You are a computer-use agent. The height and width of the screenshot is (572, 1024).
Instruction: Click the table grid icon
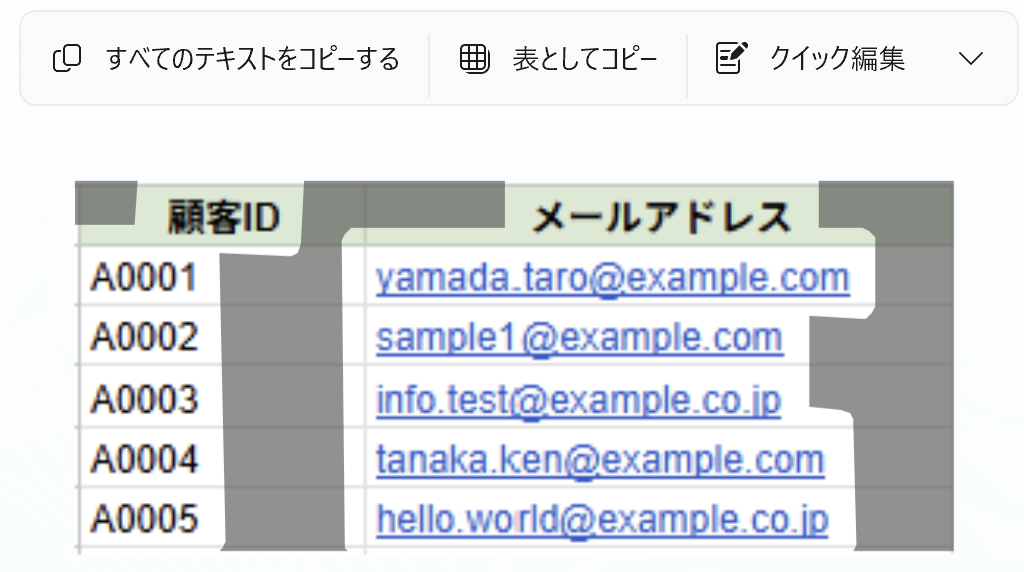475,59
